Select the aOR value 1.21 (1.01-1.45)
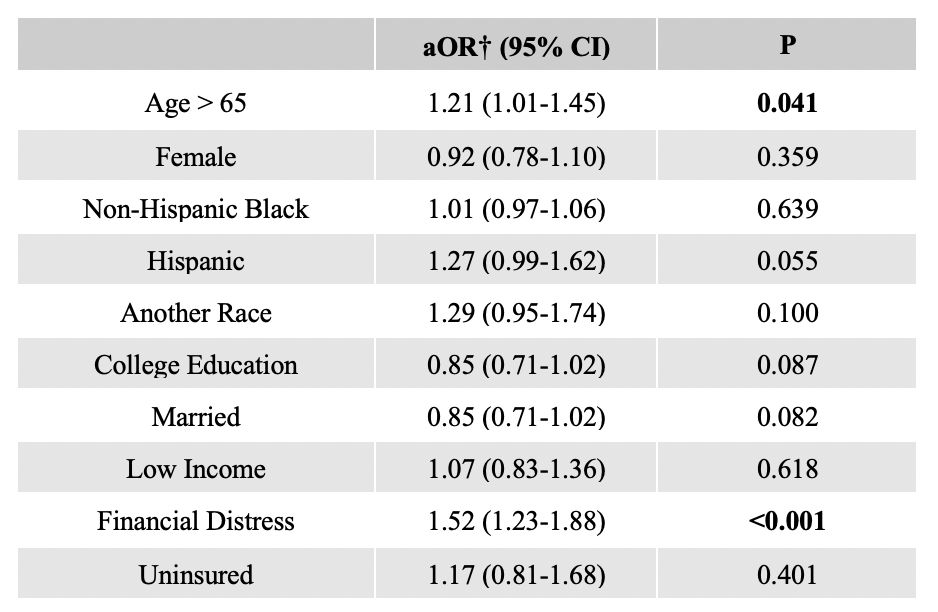This screenshot has height=612, width=938. pyautogui.click(x=516, y=104)
